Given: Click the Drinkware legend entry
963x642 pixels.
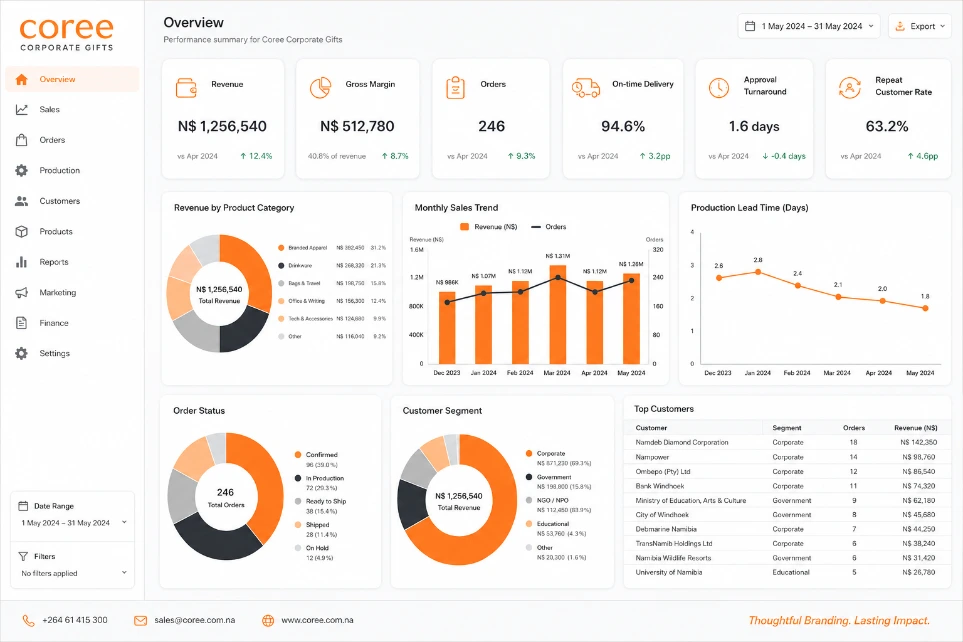Looking at the screenshot, I should 332,266.
